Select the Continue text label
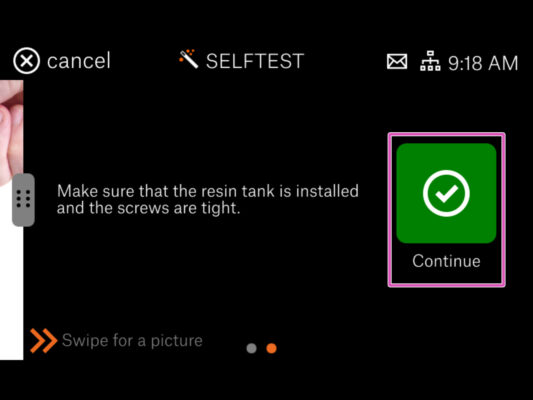Viewport: 533px width, 400px height. 446,261
